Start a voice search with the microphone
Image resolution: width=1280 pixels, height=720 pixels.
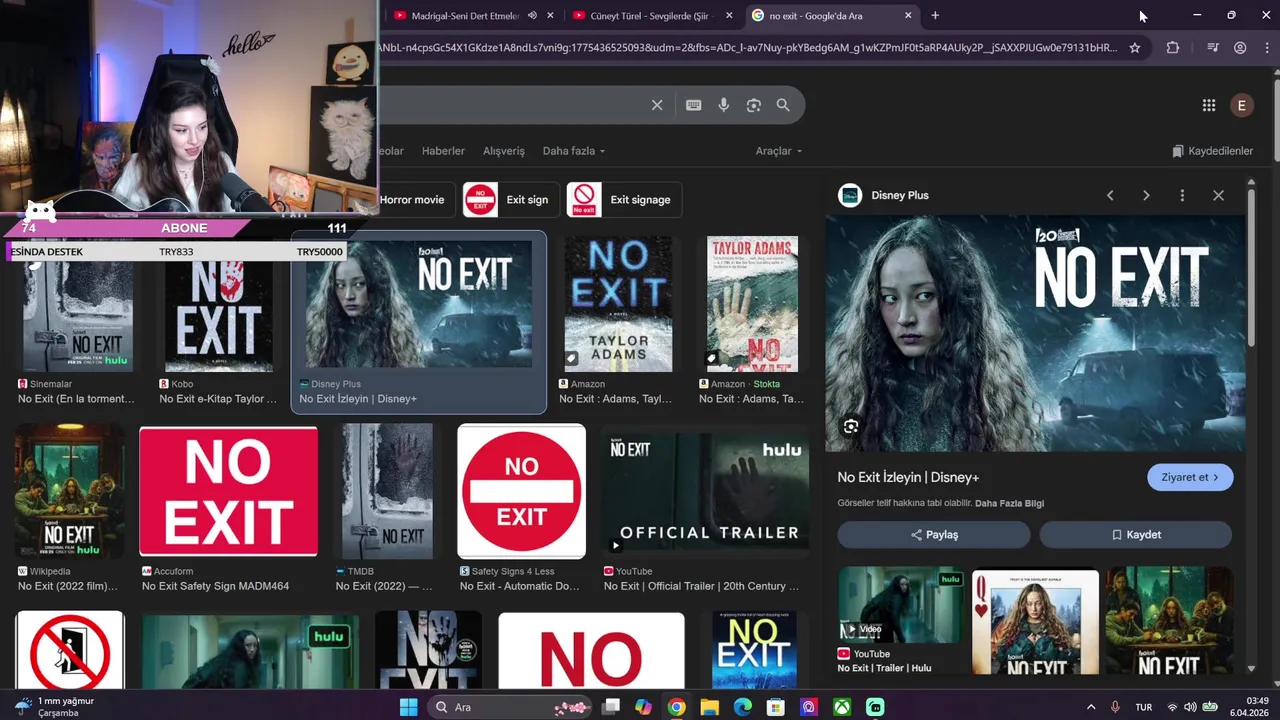(724, 105)
